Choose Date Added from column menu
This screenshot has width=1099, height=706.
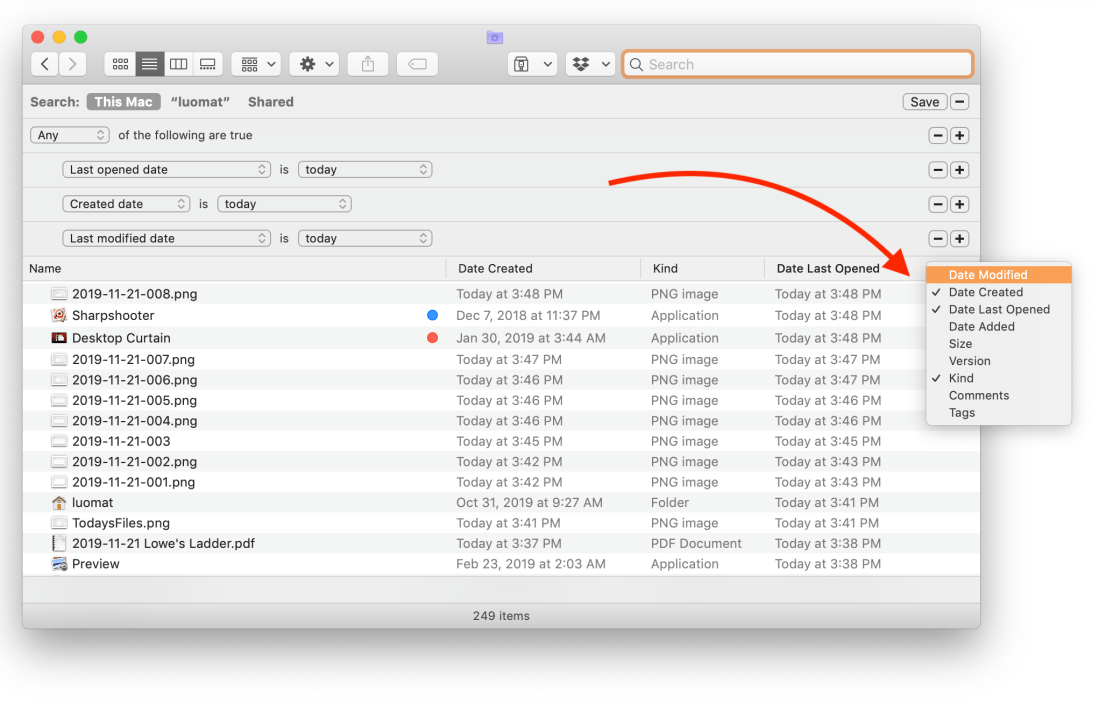click(x=981, y=327)
